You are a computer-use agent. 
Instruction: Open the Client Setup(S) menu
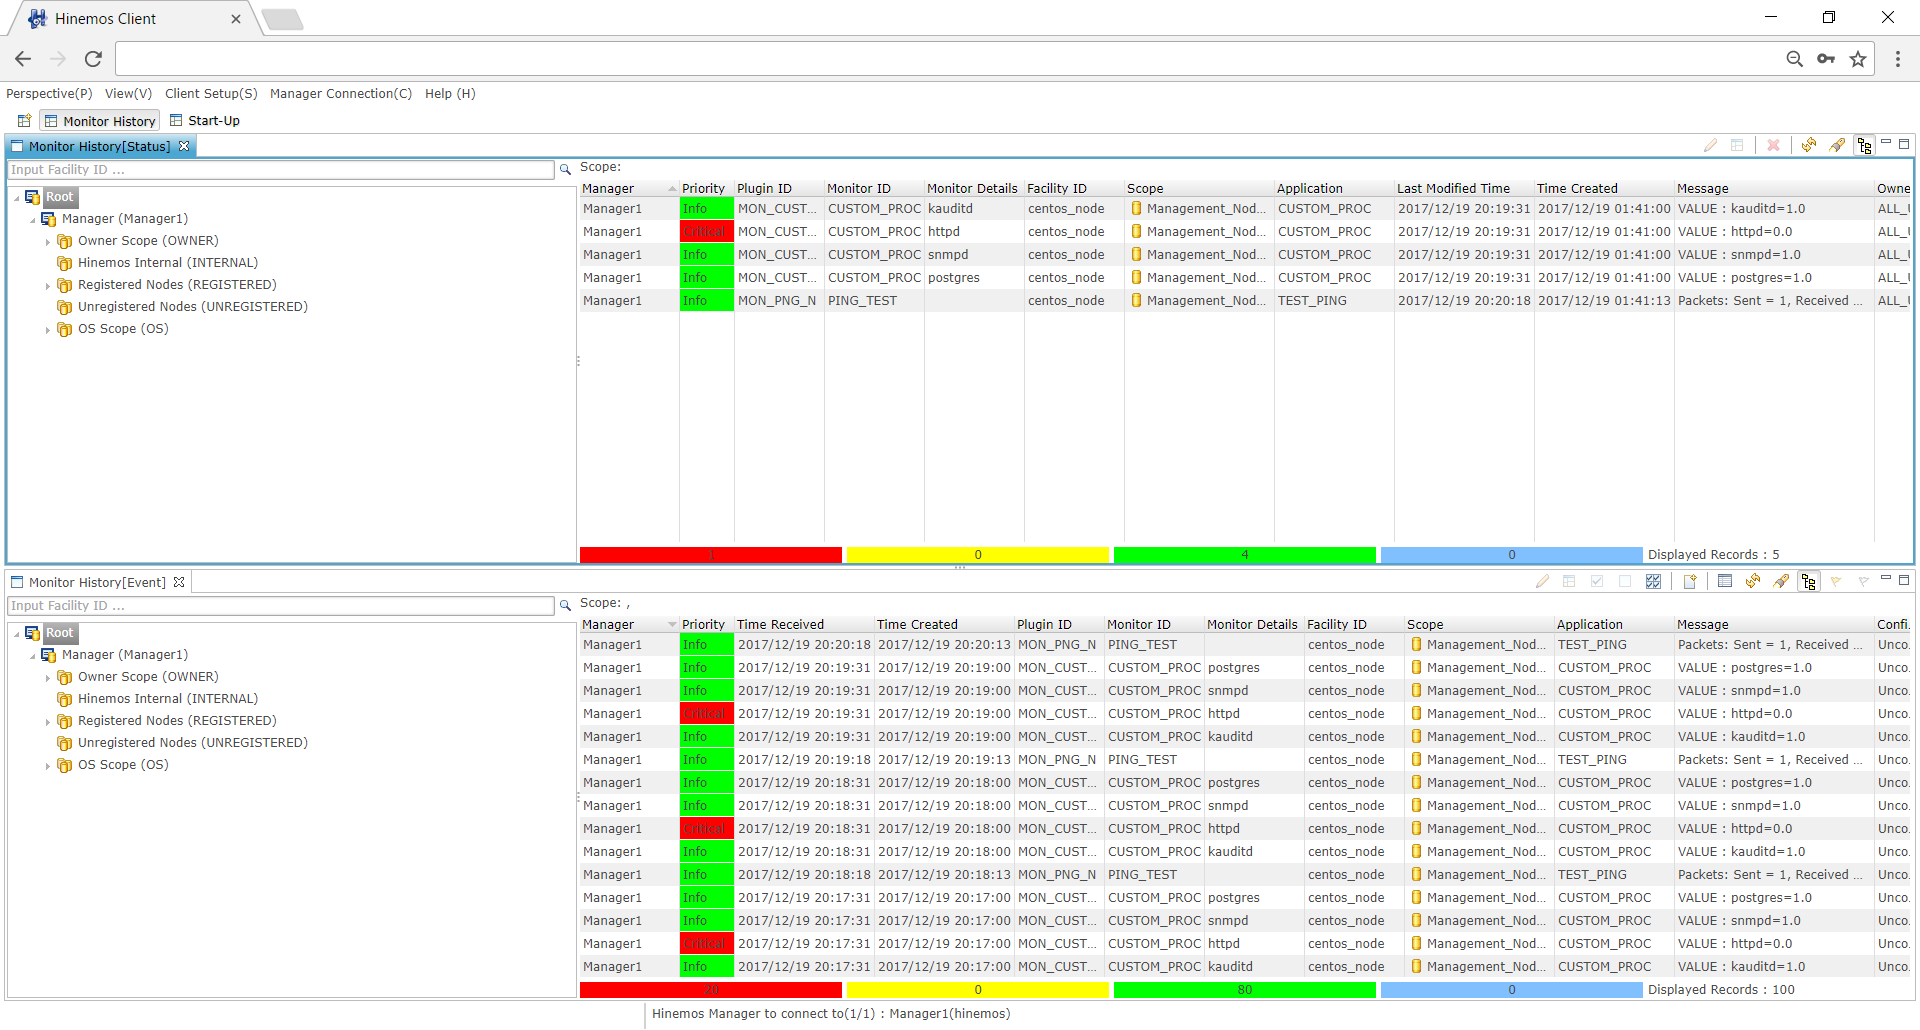click(x=211, y=93)
